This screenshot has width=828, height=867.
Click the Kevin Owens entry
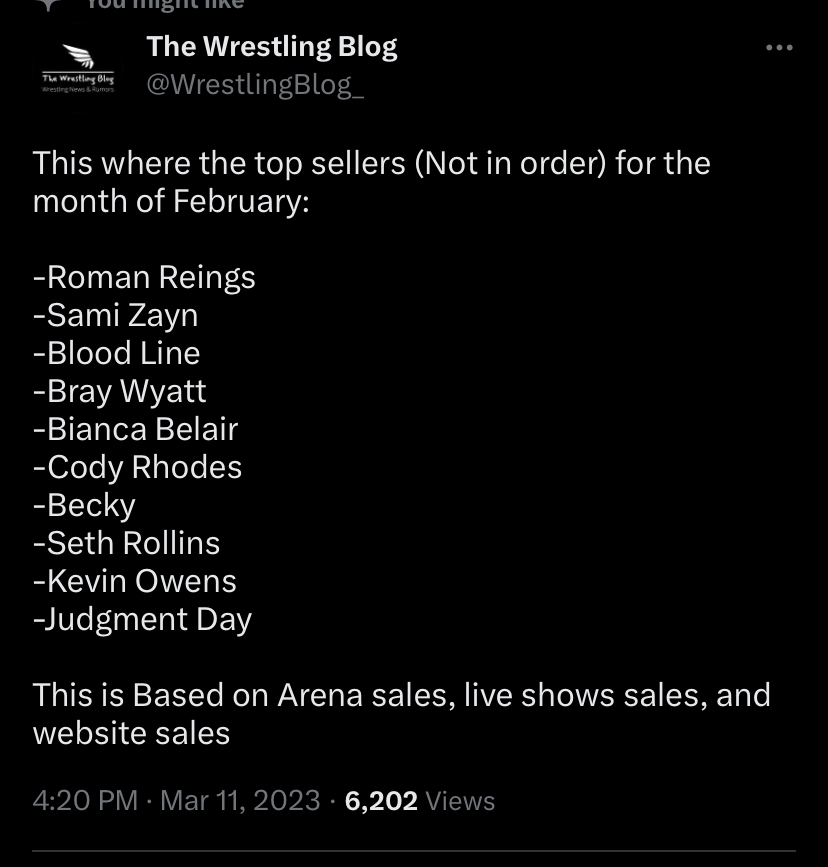(134, 581)
